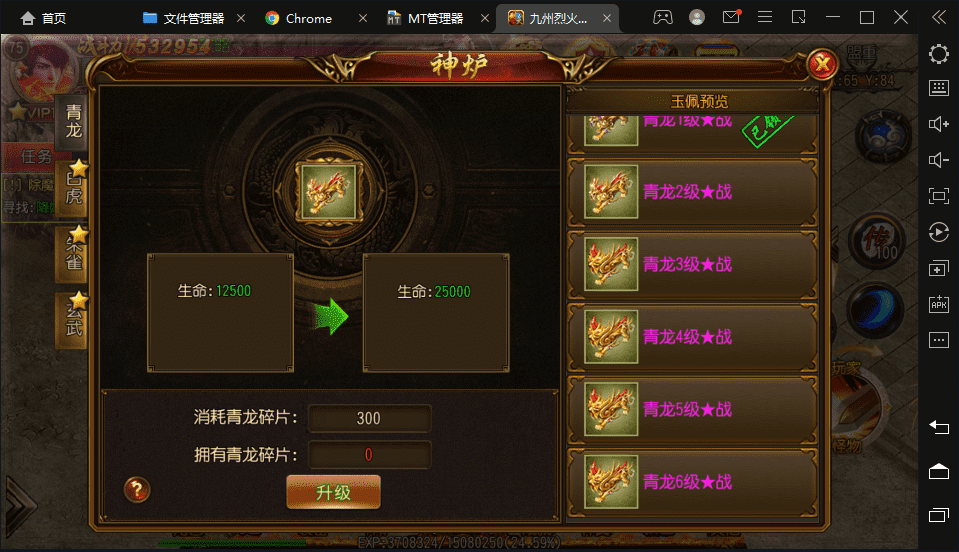Close the 神炉 panel with red X
Image resolution: width=959 pixels, height=552 pixels.
[822, 64]
